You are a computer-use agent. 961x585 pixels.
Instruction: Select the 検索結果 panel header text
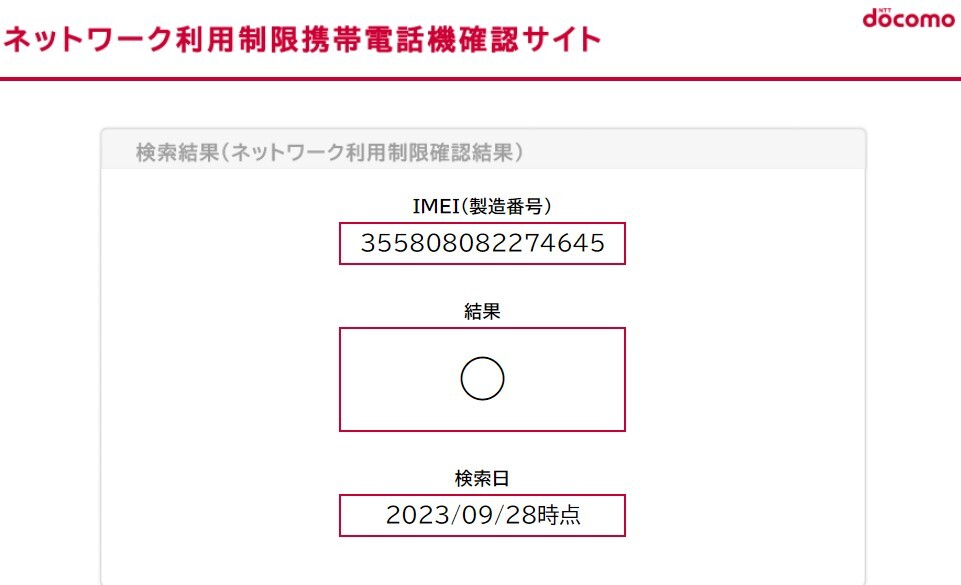(331, 153)
